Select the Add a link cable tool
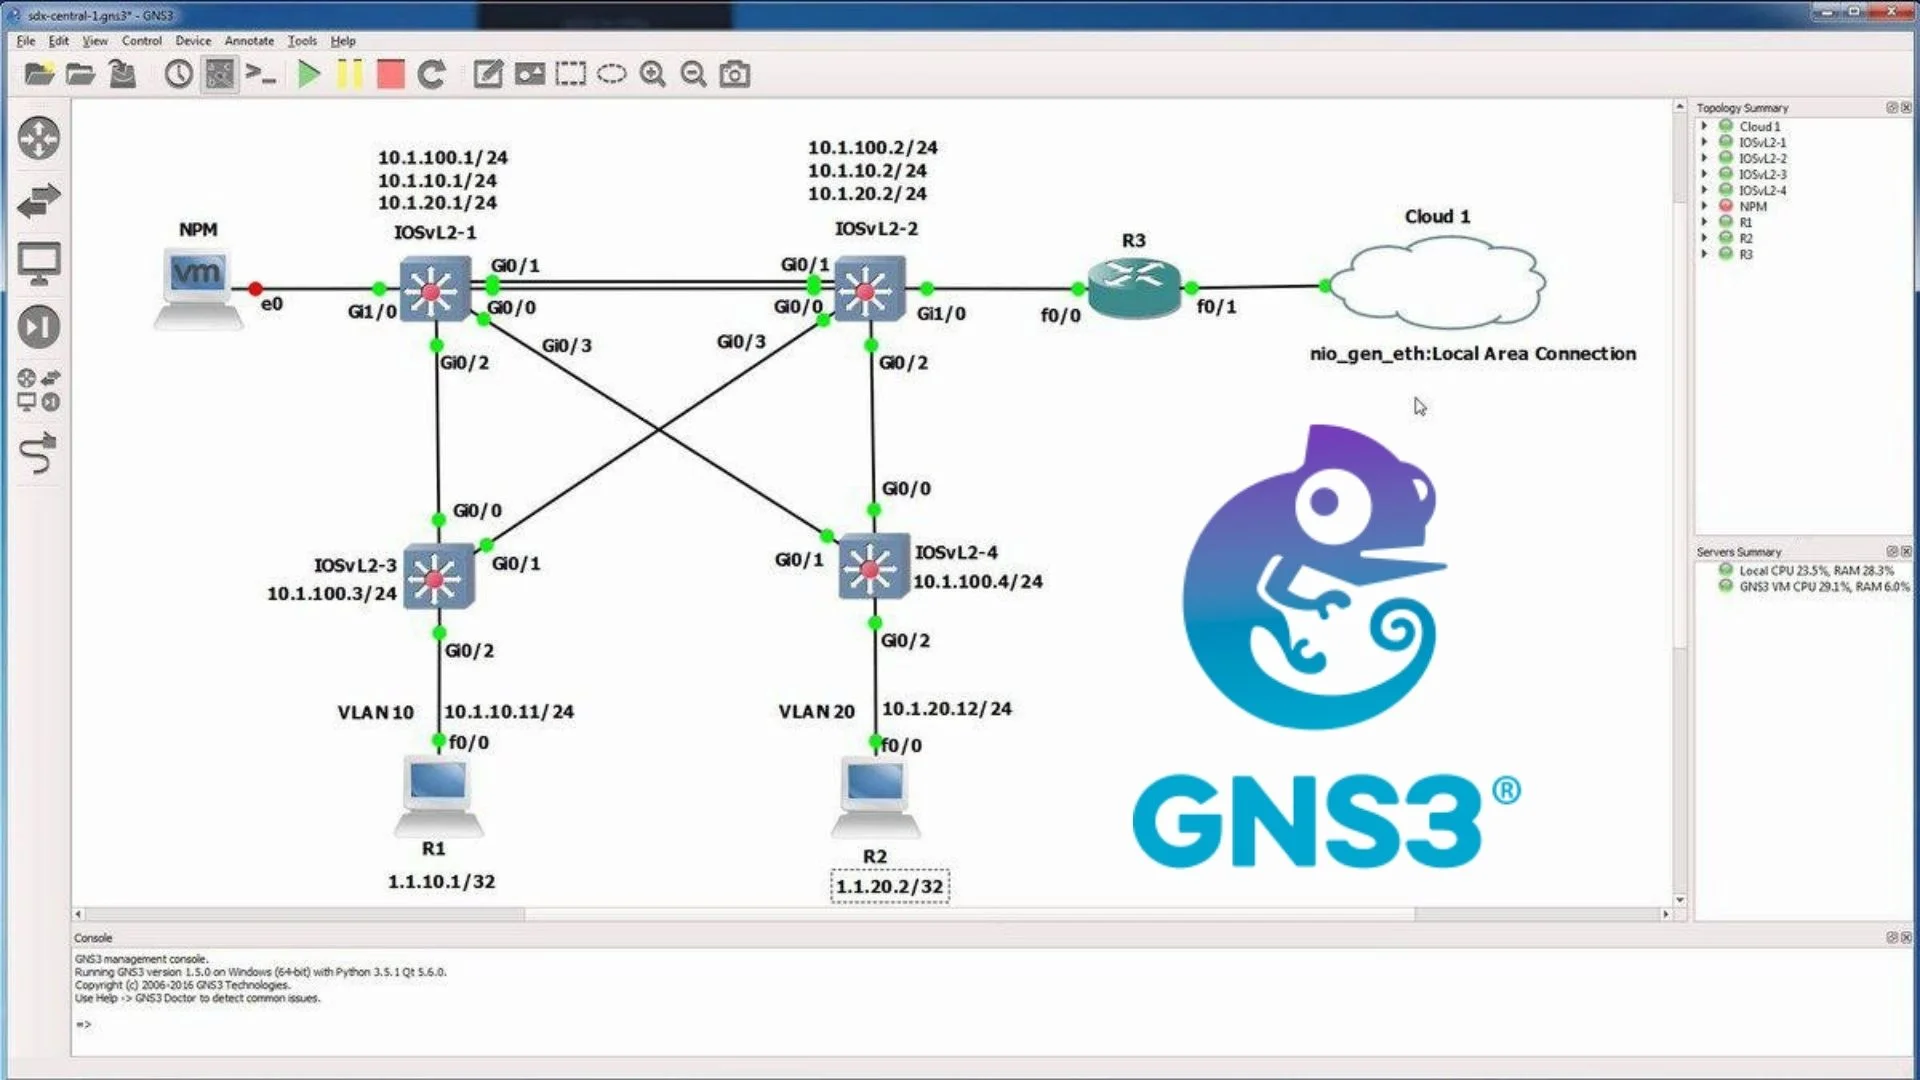 tap(39, 452)
